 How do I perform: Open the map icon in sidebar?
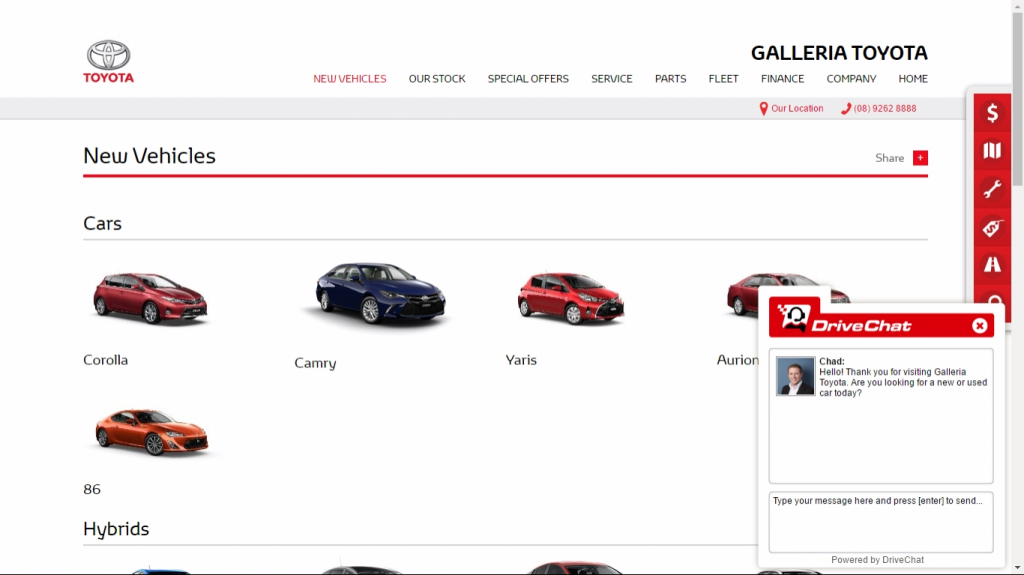(992, 151)
